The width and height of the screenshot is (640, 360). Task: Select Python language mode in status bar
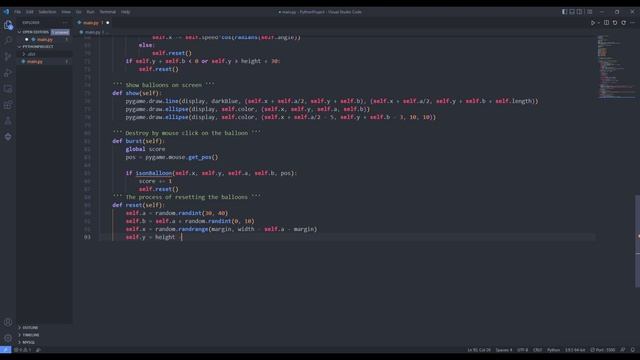tap(553, 350)
